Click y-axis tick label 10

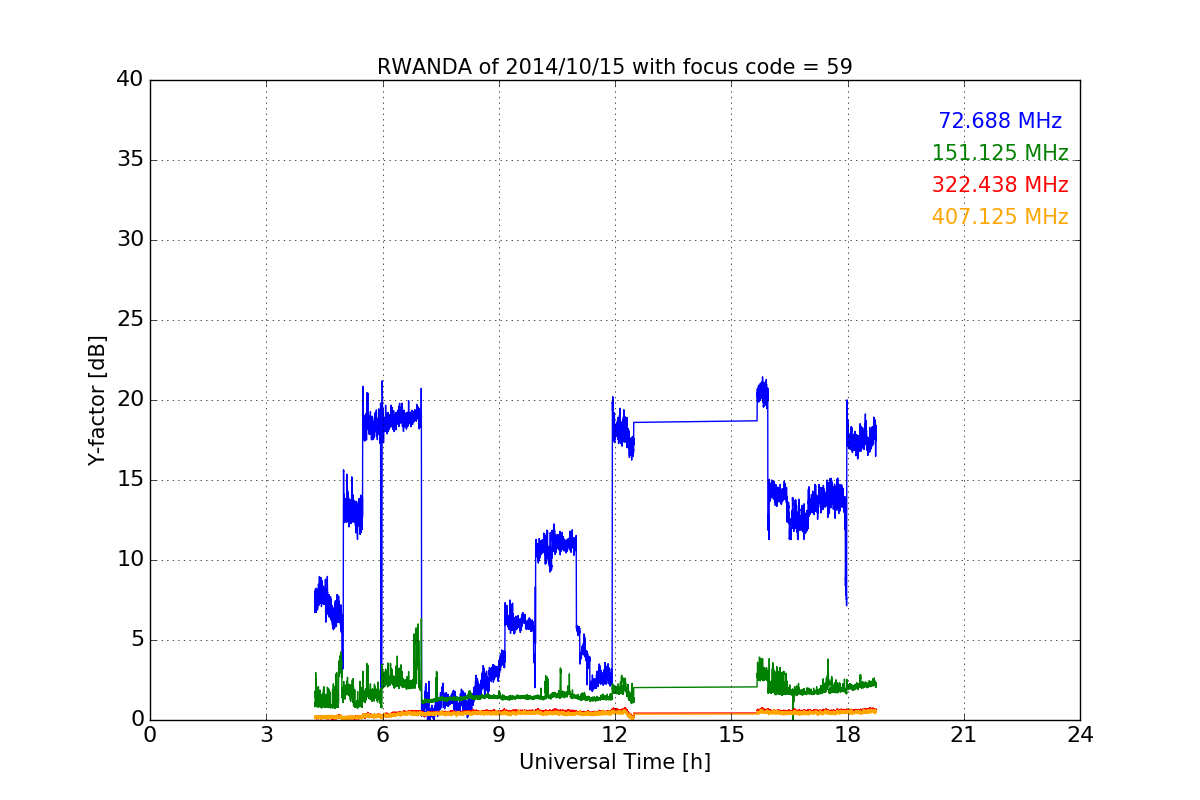coord(130,560)
